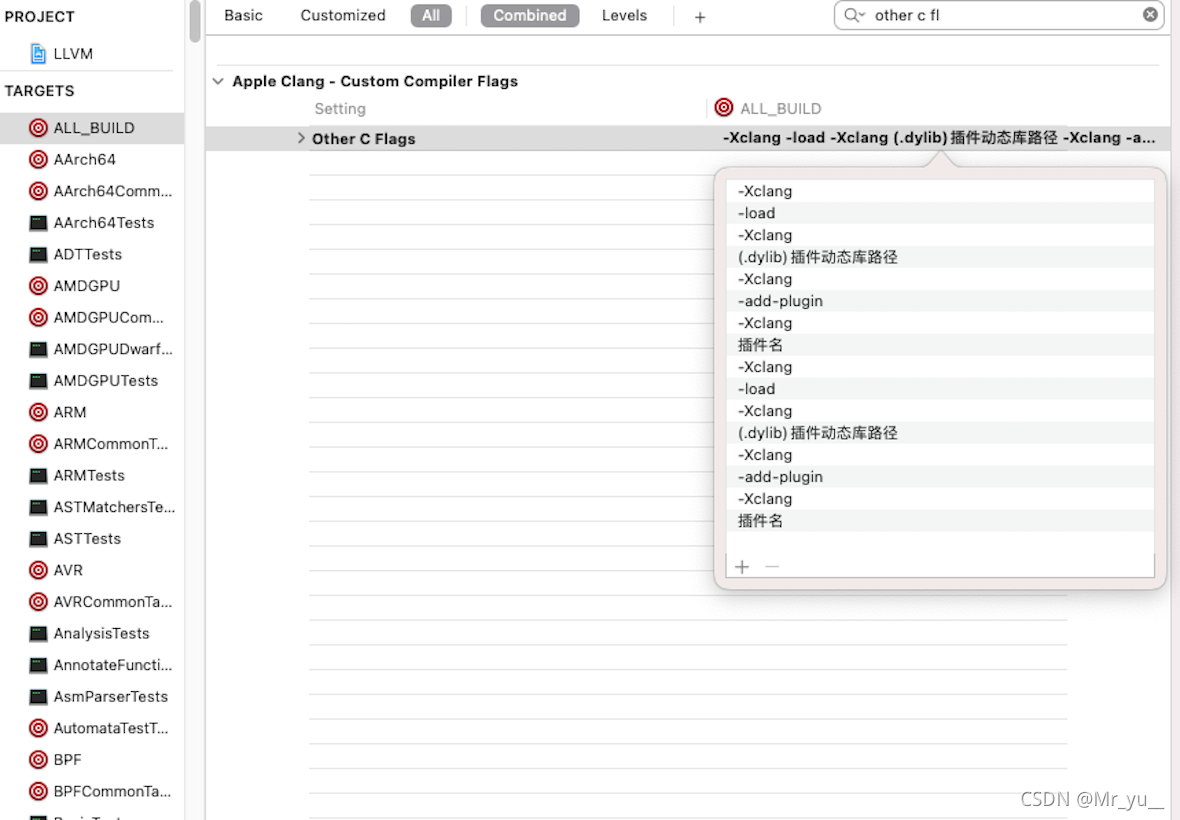
Task: Click the AVRCommonTa... target icon
Action: click(38, 602)
